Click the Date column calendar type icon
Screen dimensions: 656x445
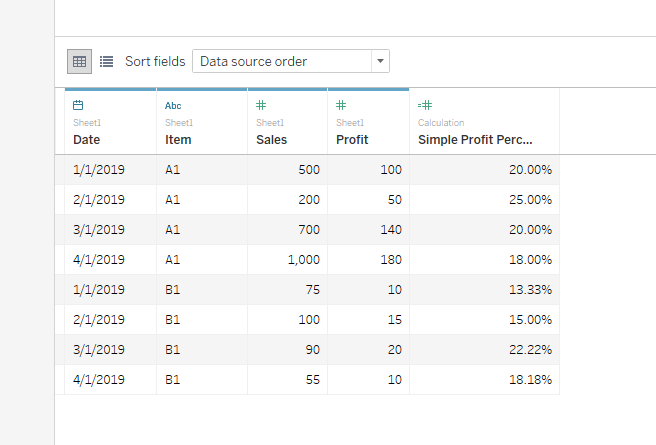coord(79,105)
